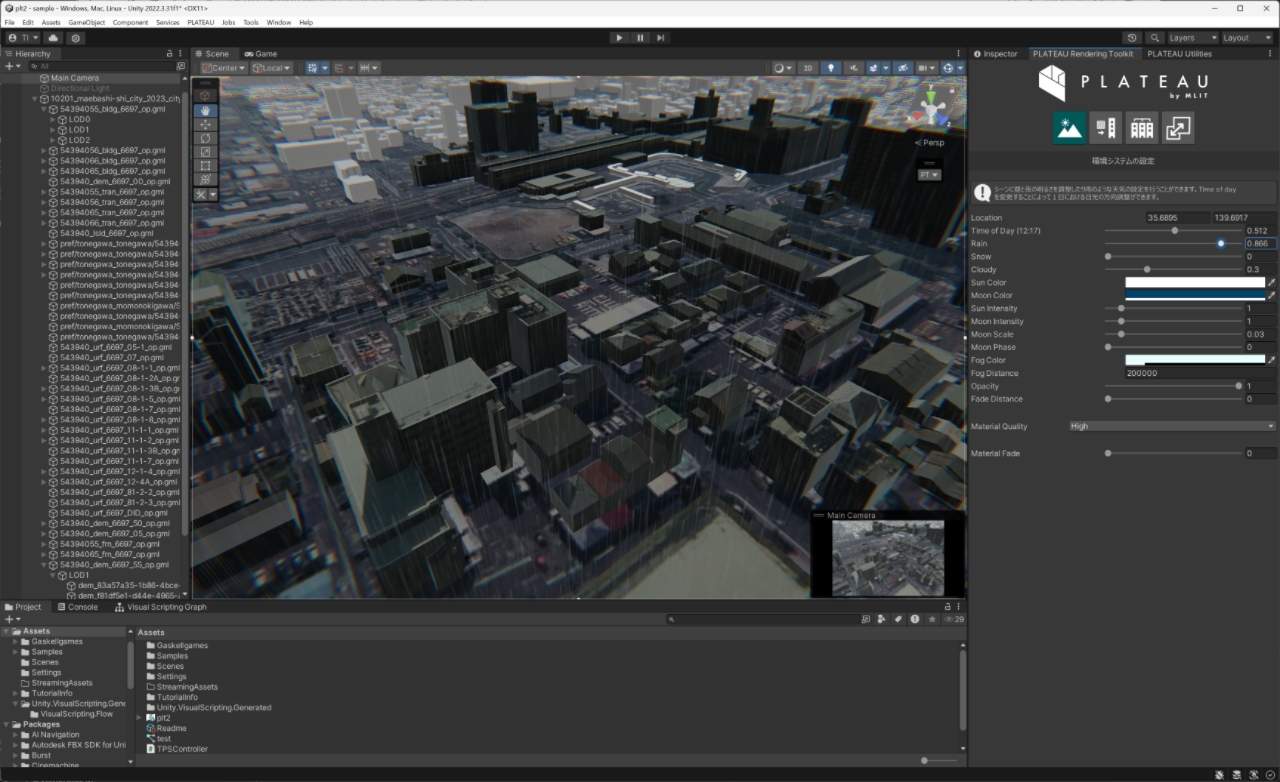Switch to the Inspector tab
1280x782 pixels.
coord(996,54)
